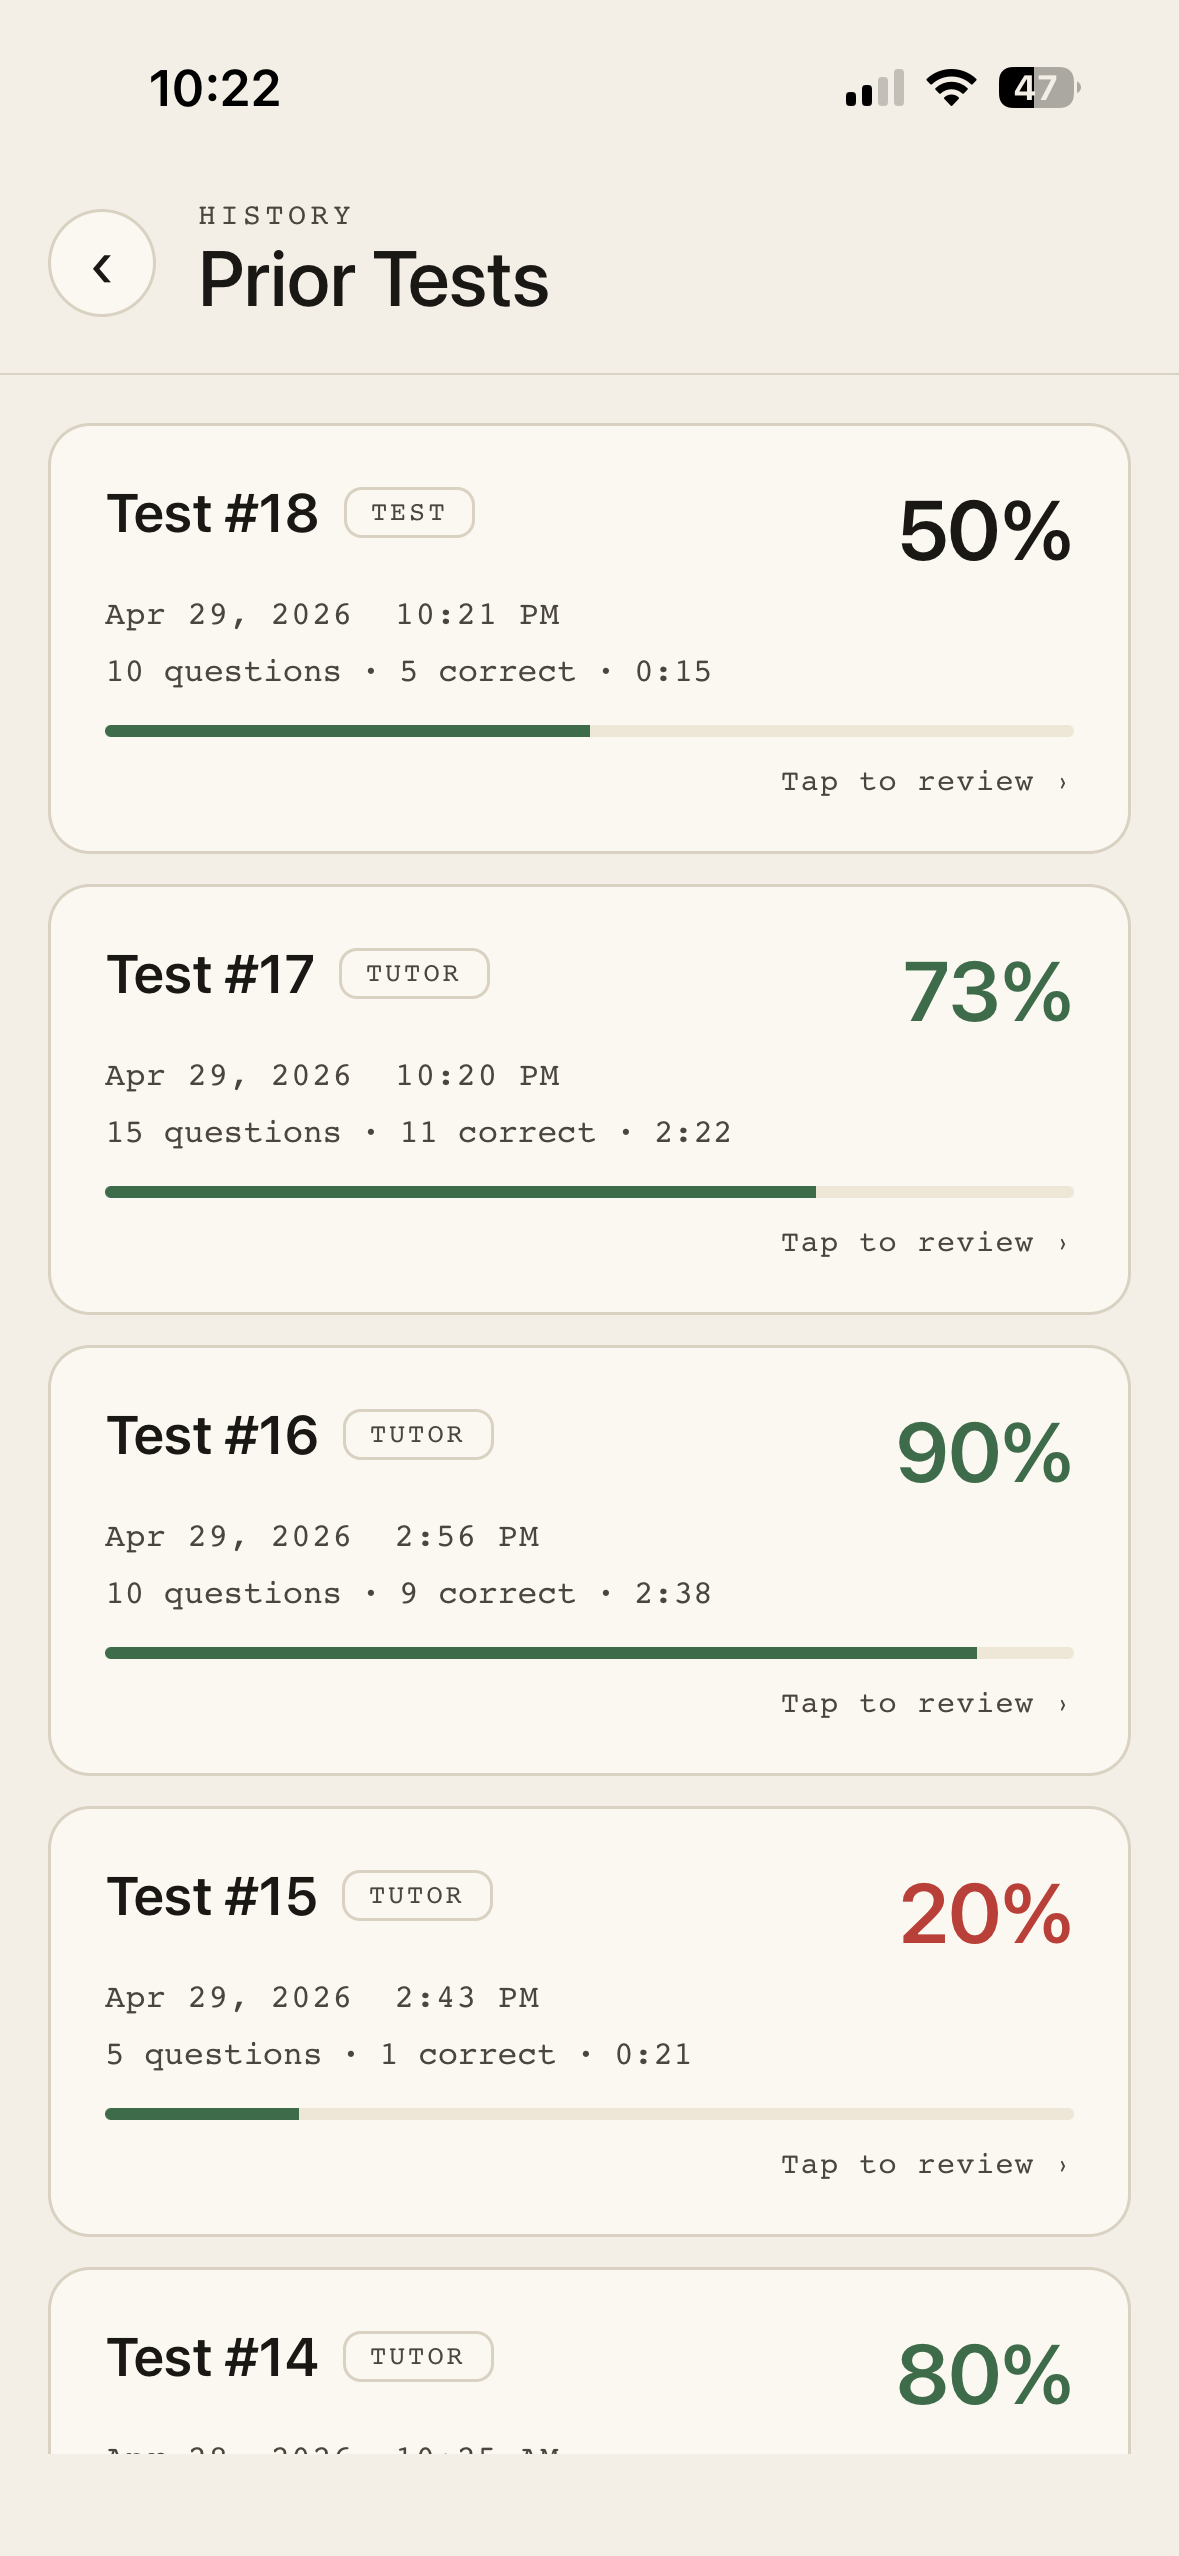Tap the Prior Tests page title
Image resolution: width=1179 pixels, height=2556 pixels.
click(x=372, y=279)
